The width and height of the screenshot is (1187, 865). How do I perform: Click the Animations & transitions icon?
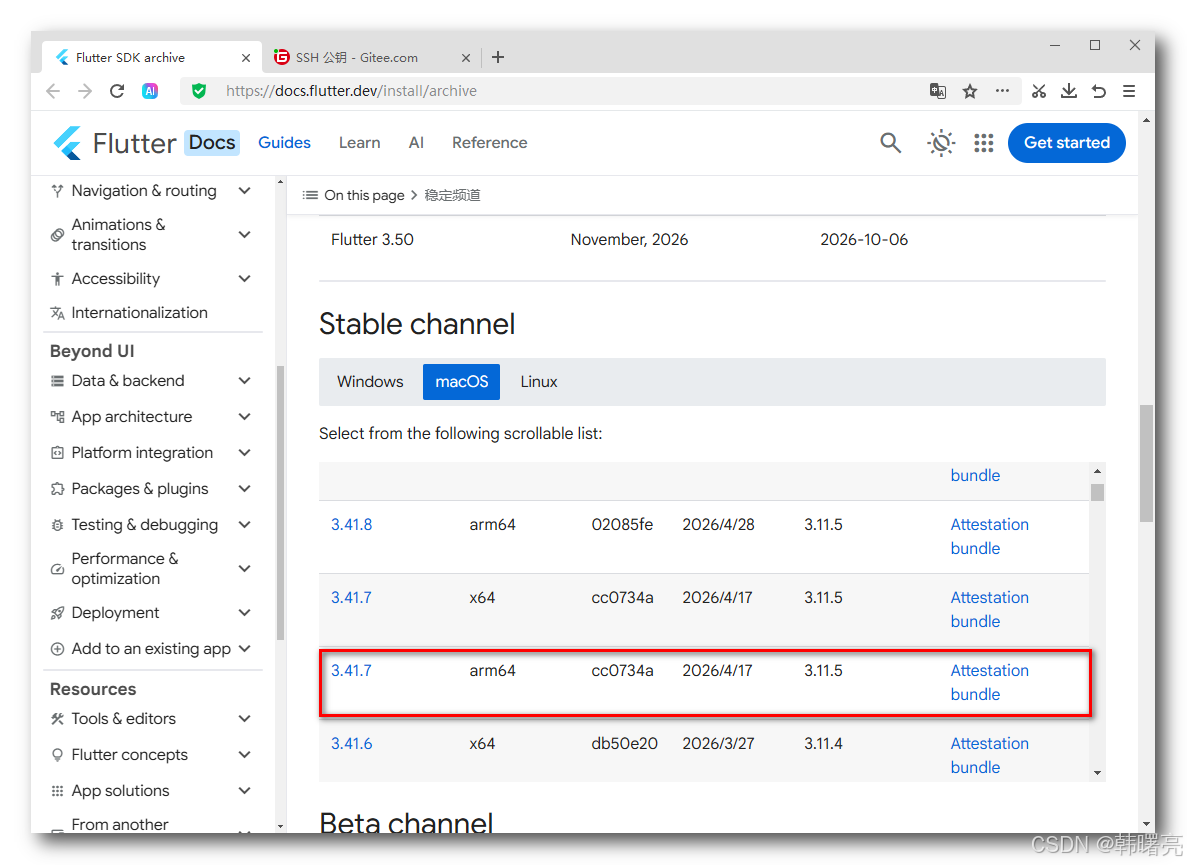[x=58, y=235]
